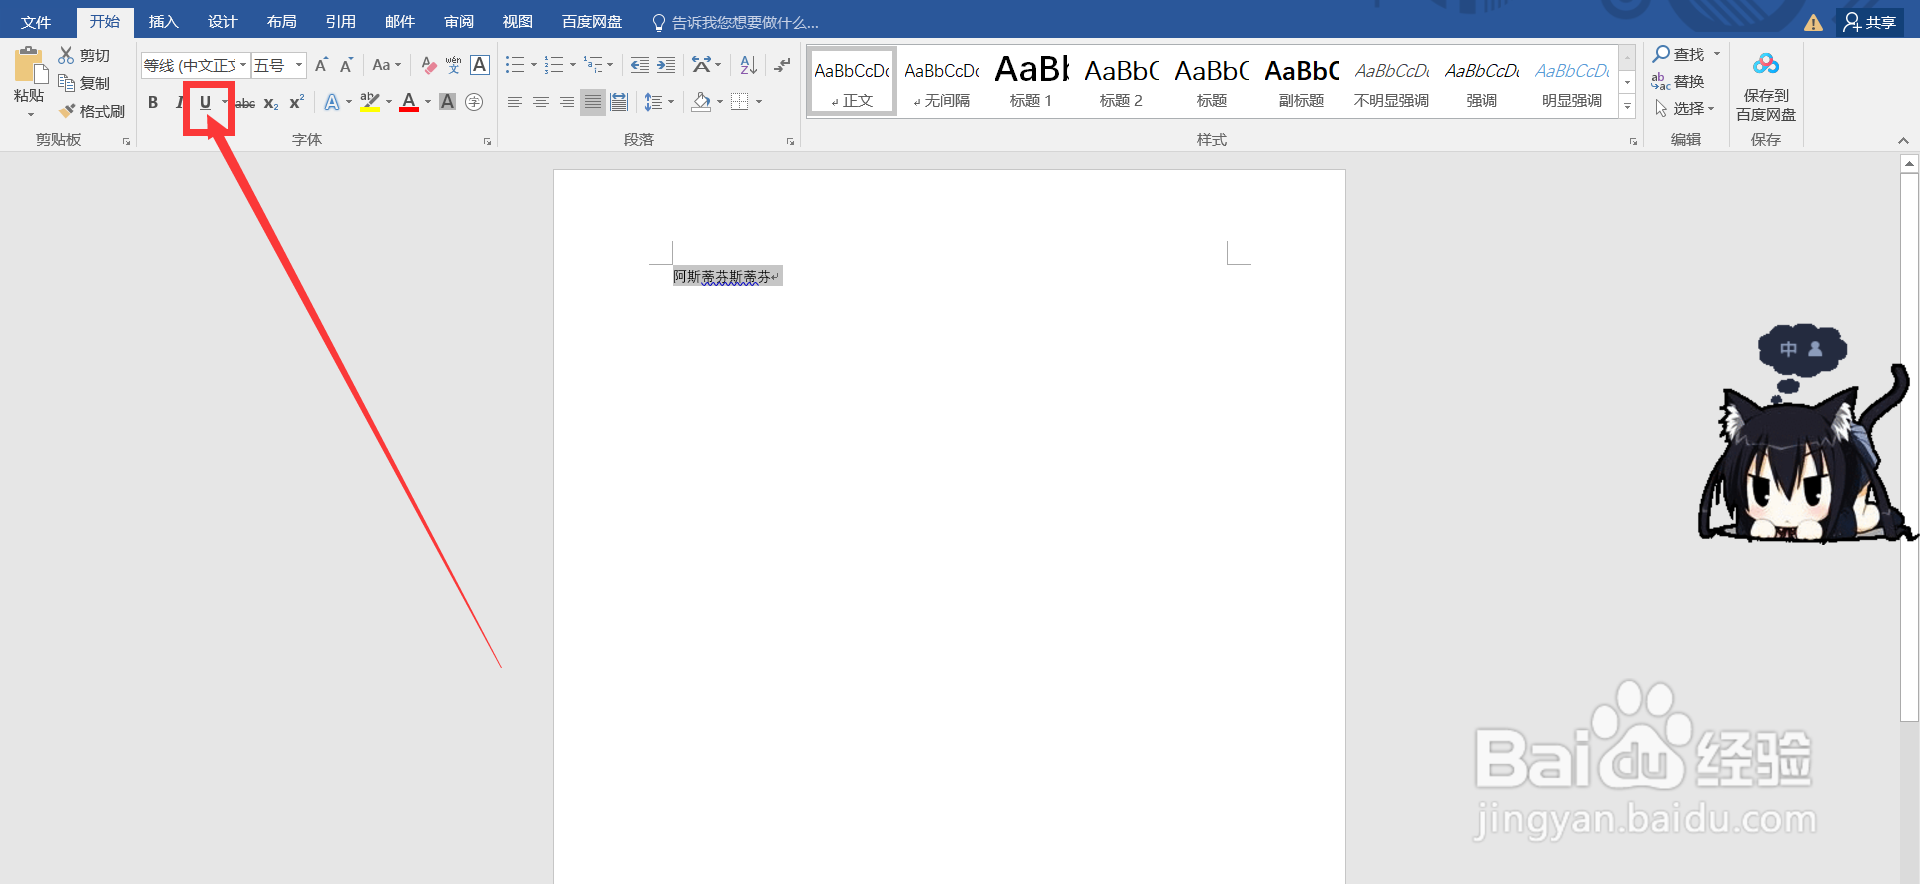Click the Copy (复制) button

click(84, 83)
